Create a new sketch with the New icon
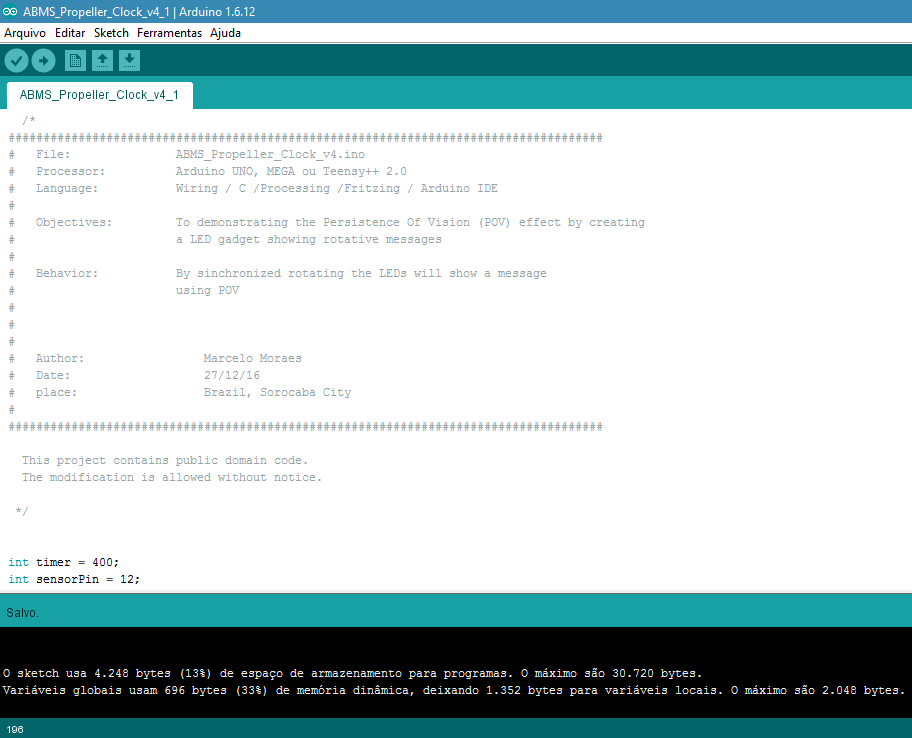 (75, 60)
